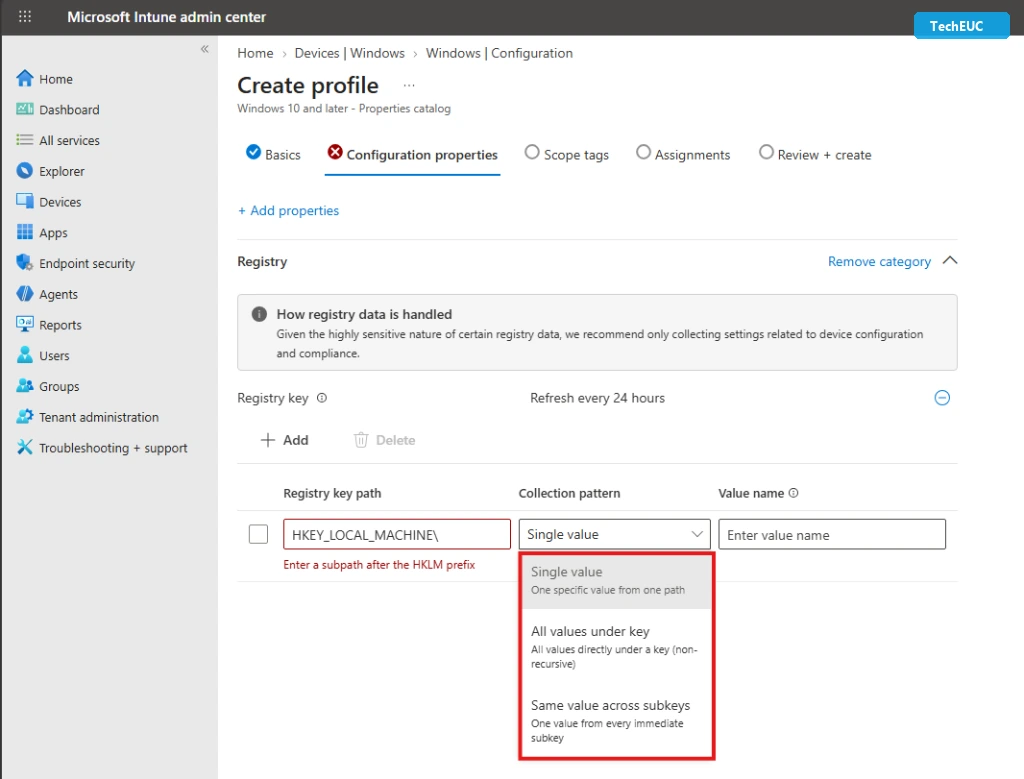Open Tenant administration in left navigation

pos(99,417)
